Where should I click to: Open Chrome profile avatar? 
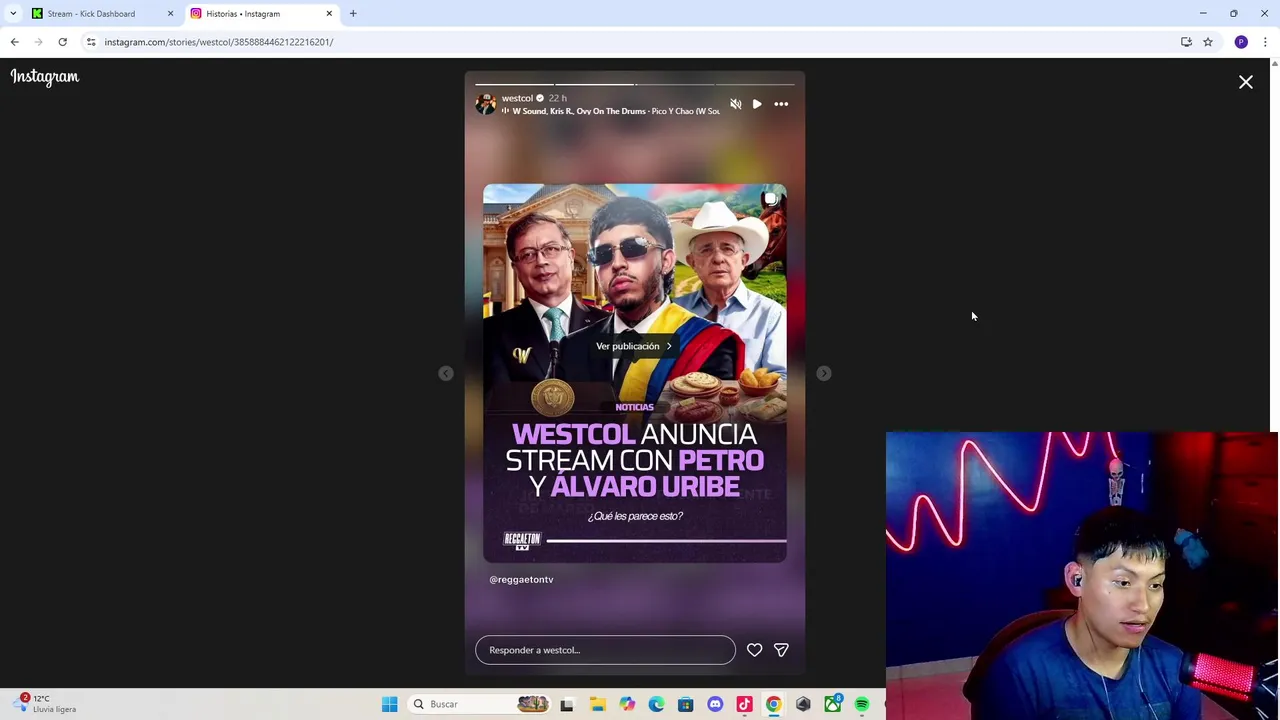point(1241,42)
